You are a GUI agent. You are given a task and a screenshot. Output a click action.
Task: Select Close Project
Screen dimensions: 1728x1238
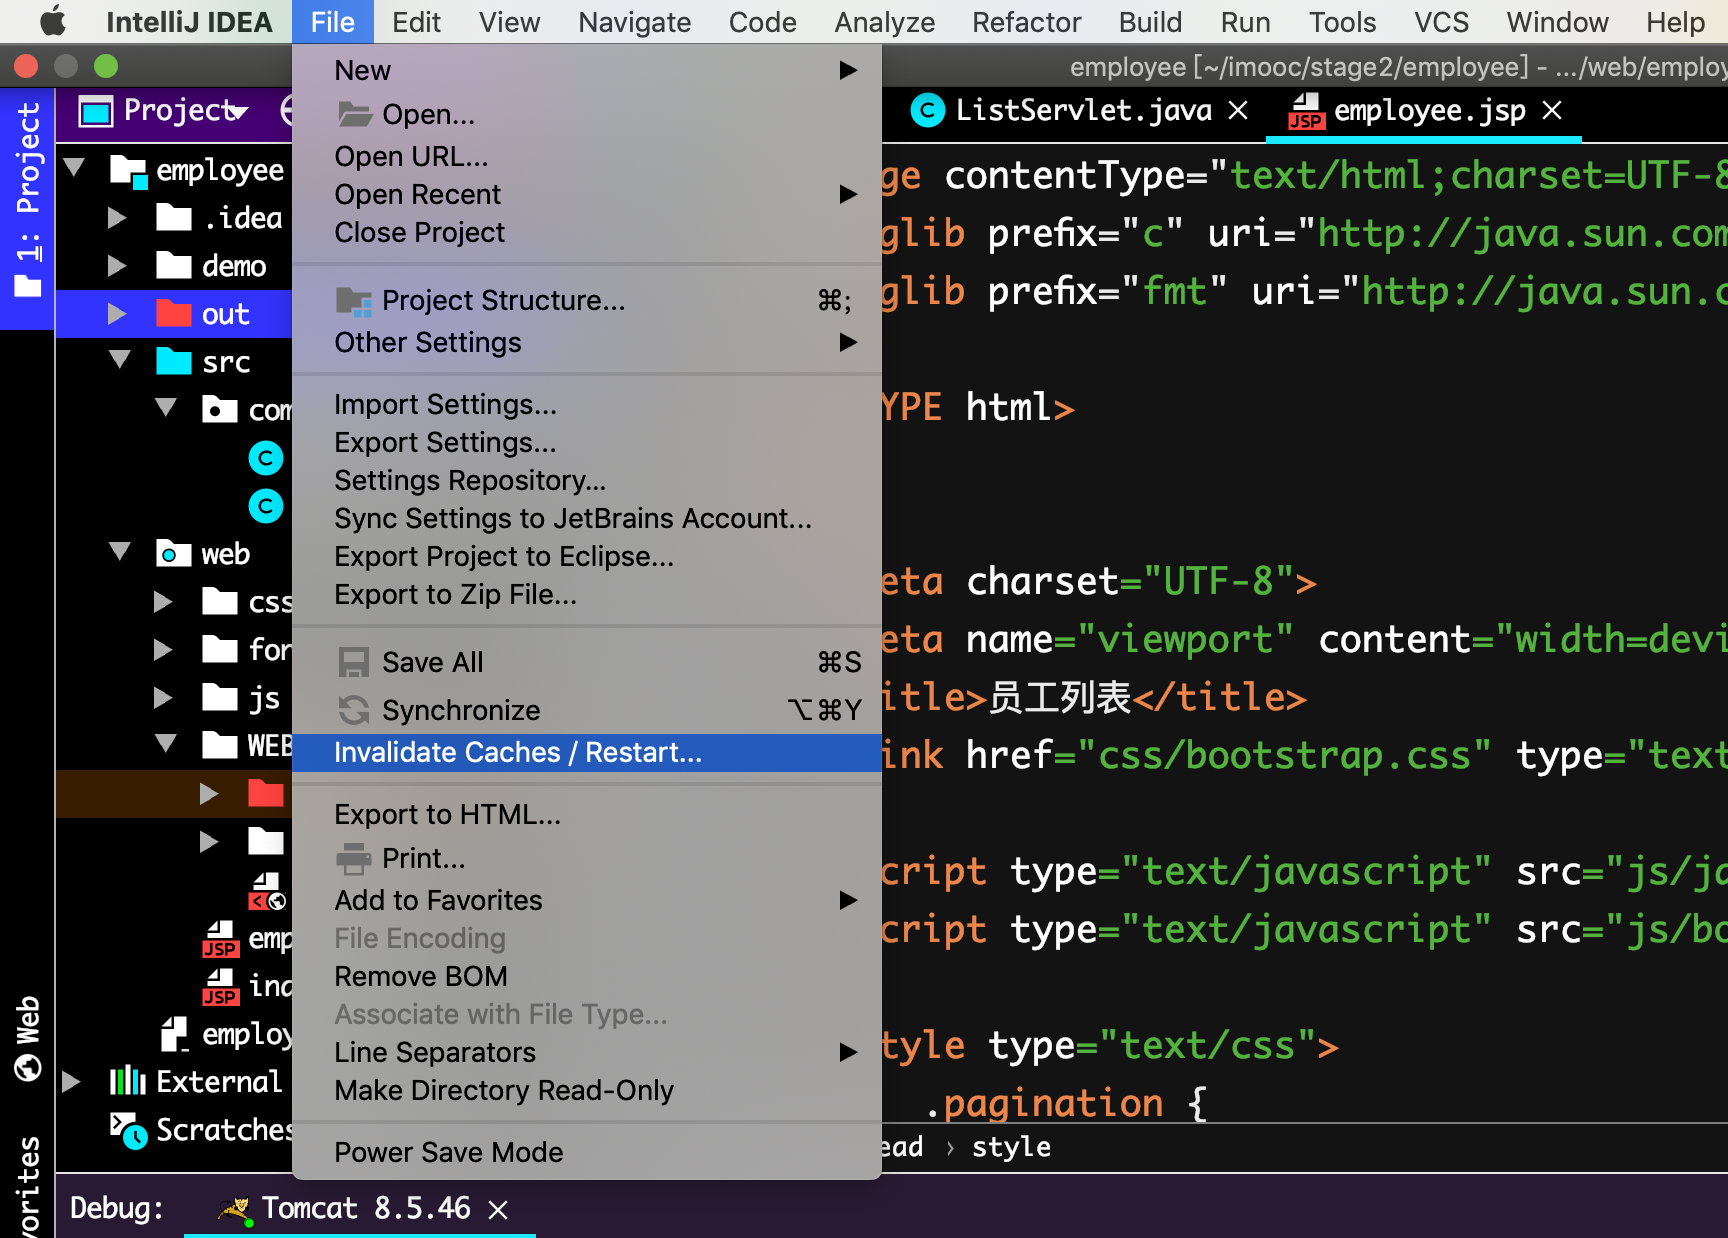pos(587,232)
